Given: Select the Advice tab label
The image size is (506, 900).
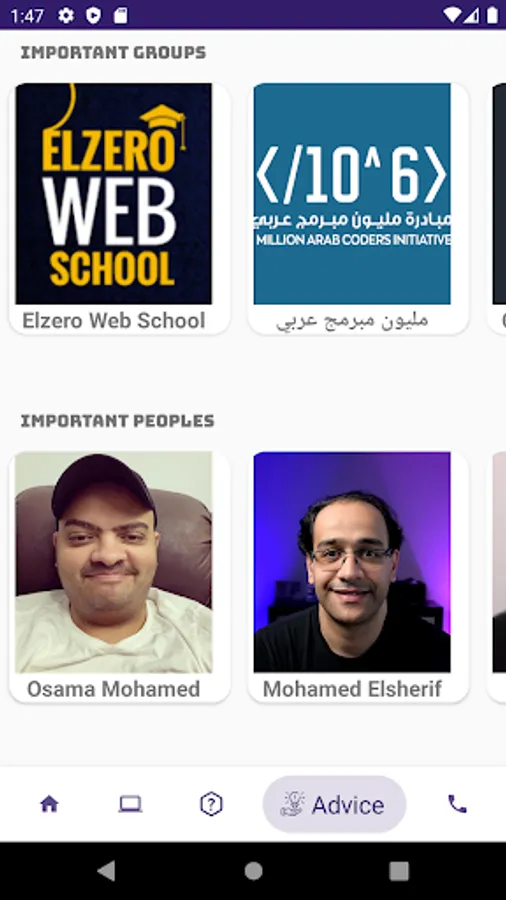Looking at the screenshot, I should click(348, 805).
